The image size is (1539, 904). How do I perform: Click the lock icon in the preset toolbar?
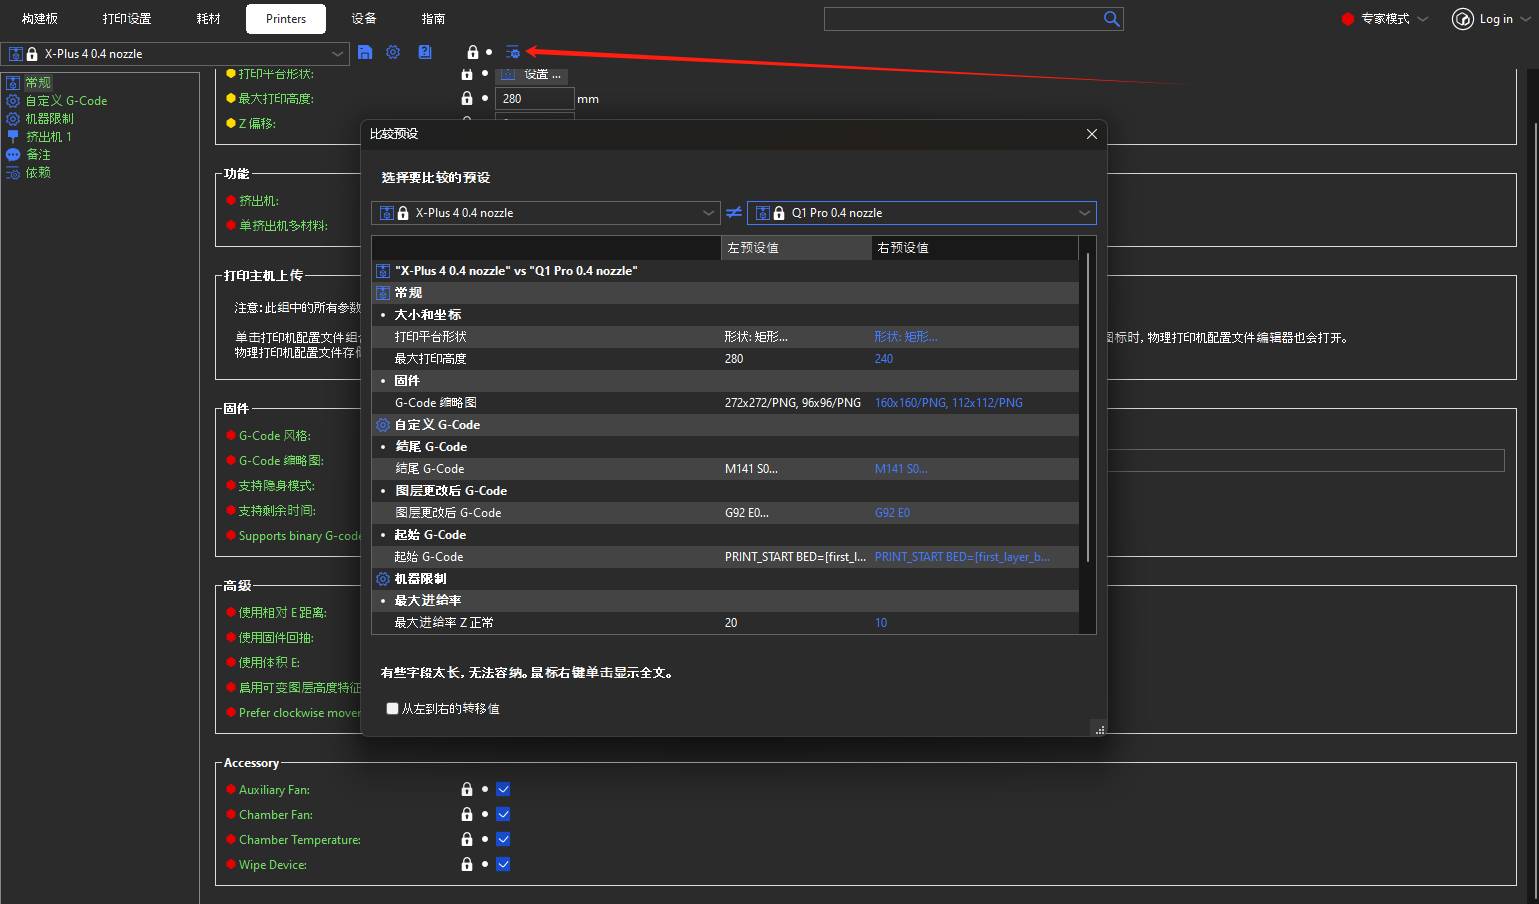tap(473, 52)
